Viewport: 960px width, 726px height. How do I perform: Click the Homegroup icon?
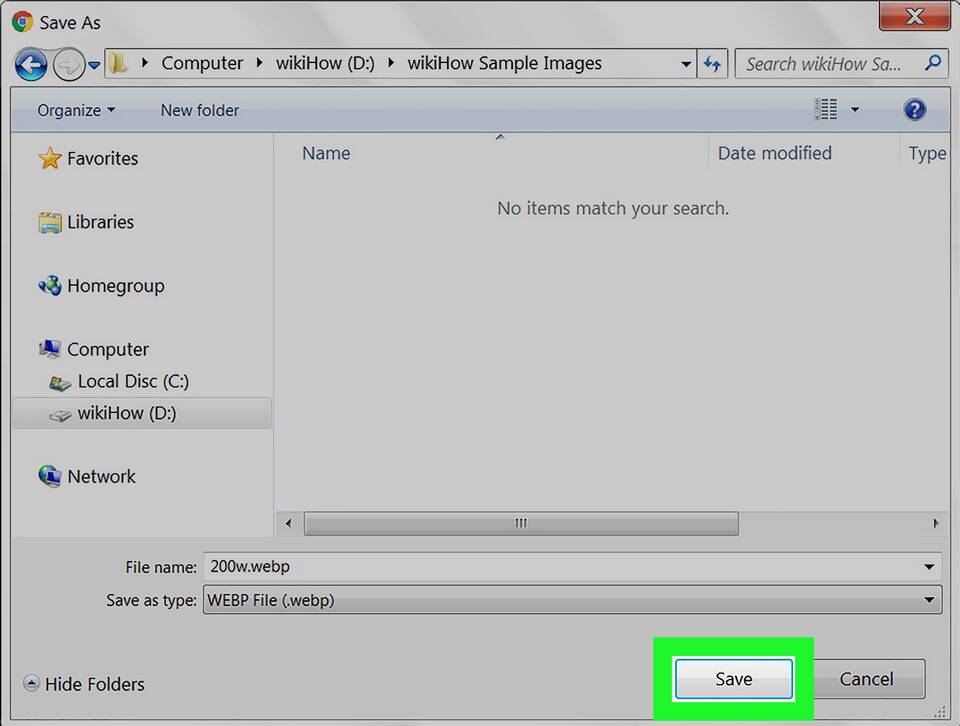point(50,285)
